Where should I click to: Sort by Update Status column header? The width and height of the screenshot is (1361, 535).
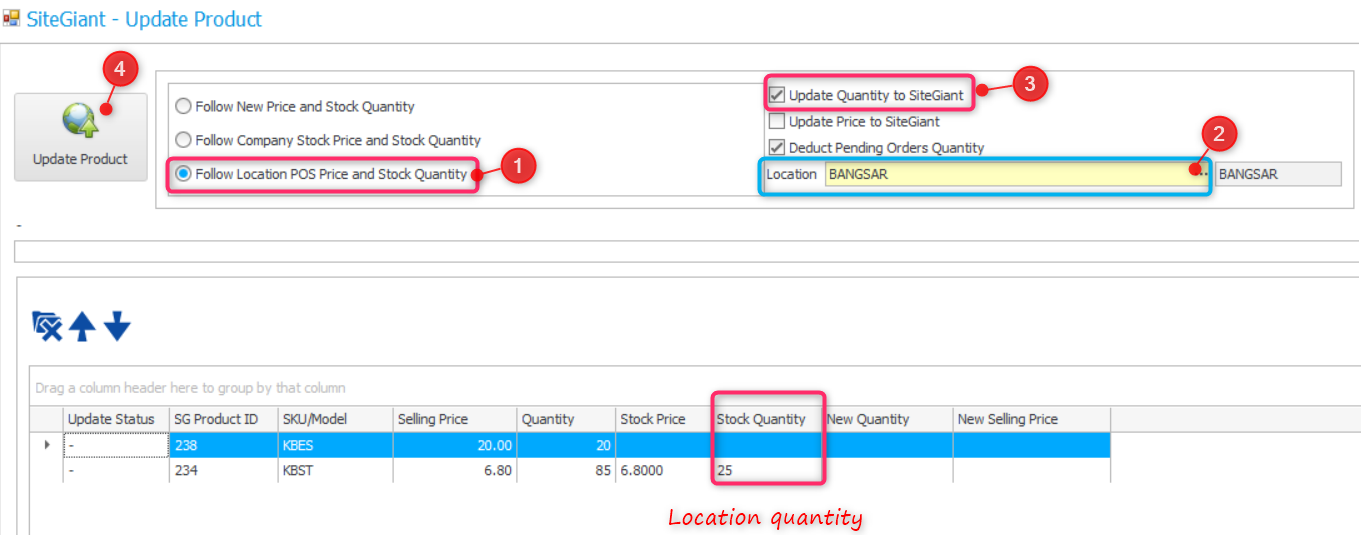116,419
